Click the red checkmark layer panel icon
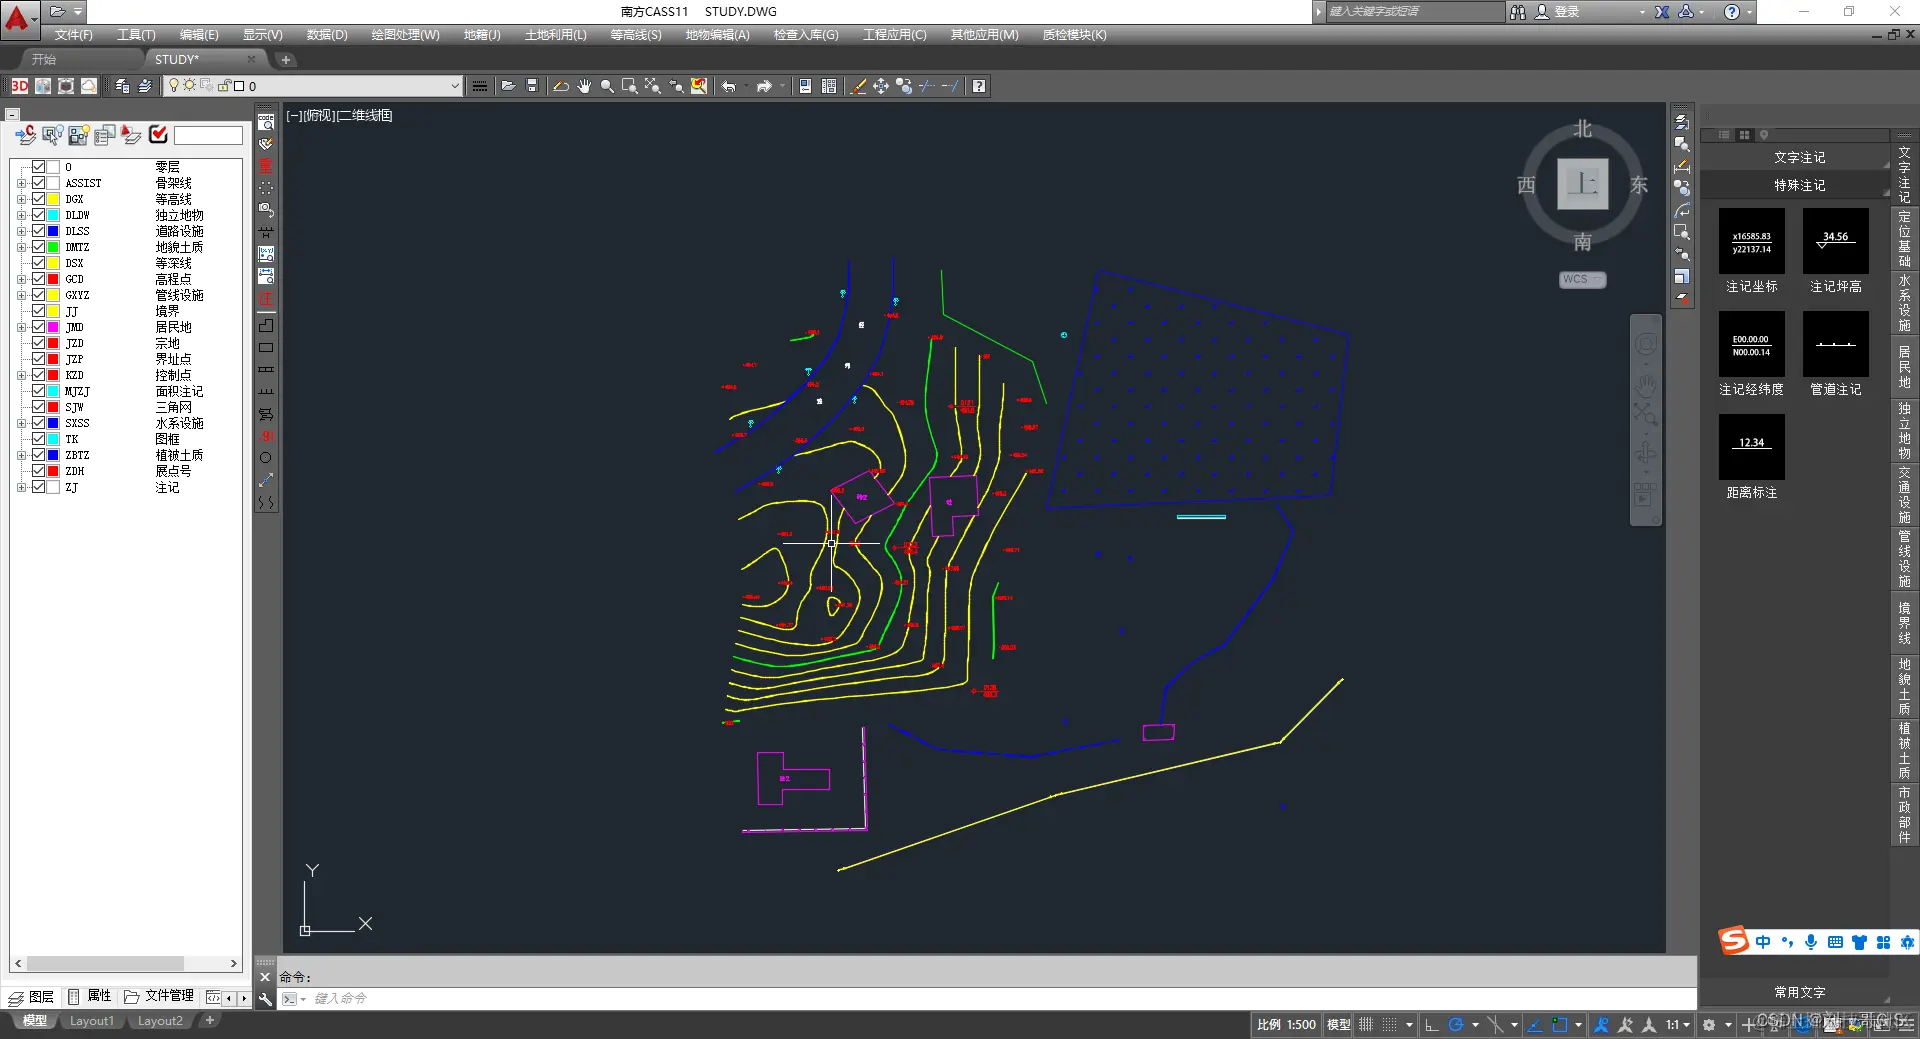 coord(158,134)
